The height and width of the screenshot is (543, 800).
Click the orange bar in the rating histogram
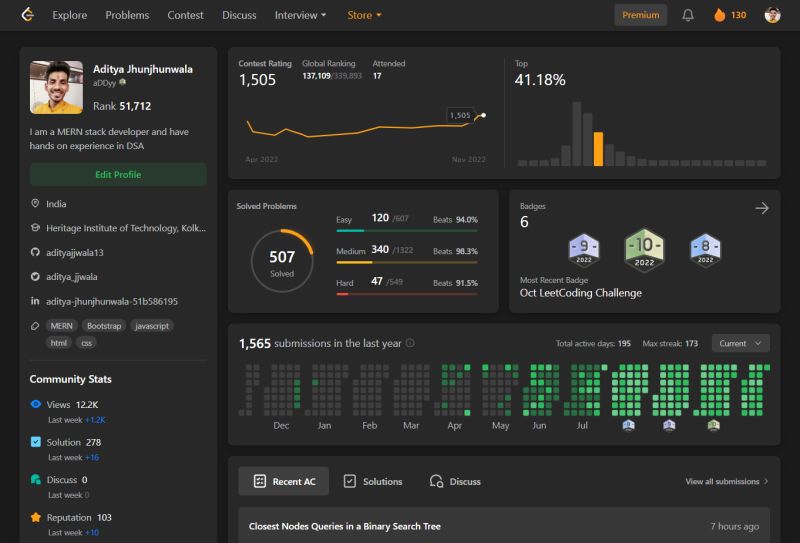[x=598, y=149]
